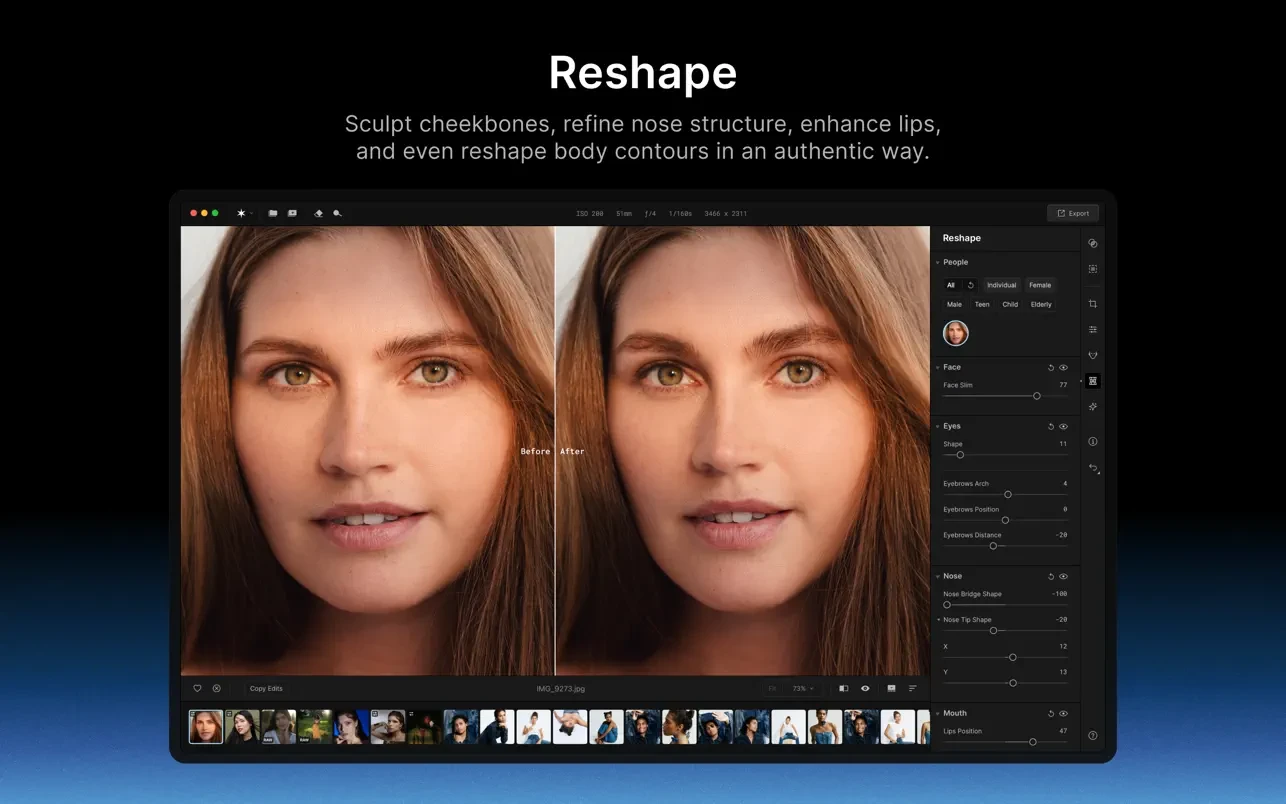1286x804 pixels.
Task: Select the Female people filter
Action: (1040, 285)
